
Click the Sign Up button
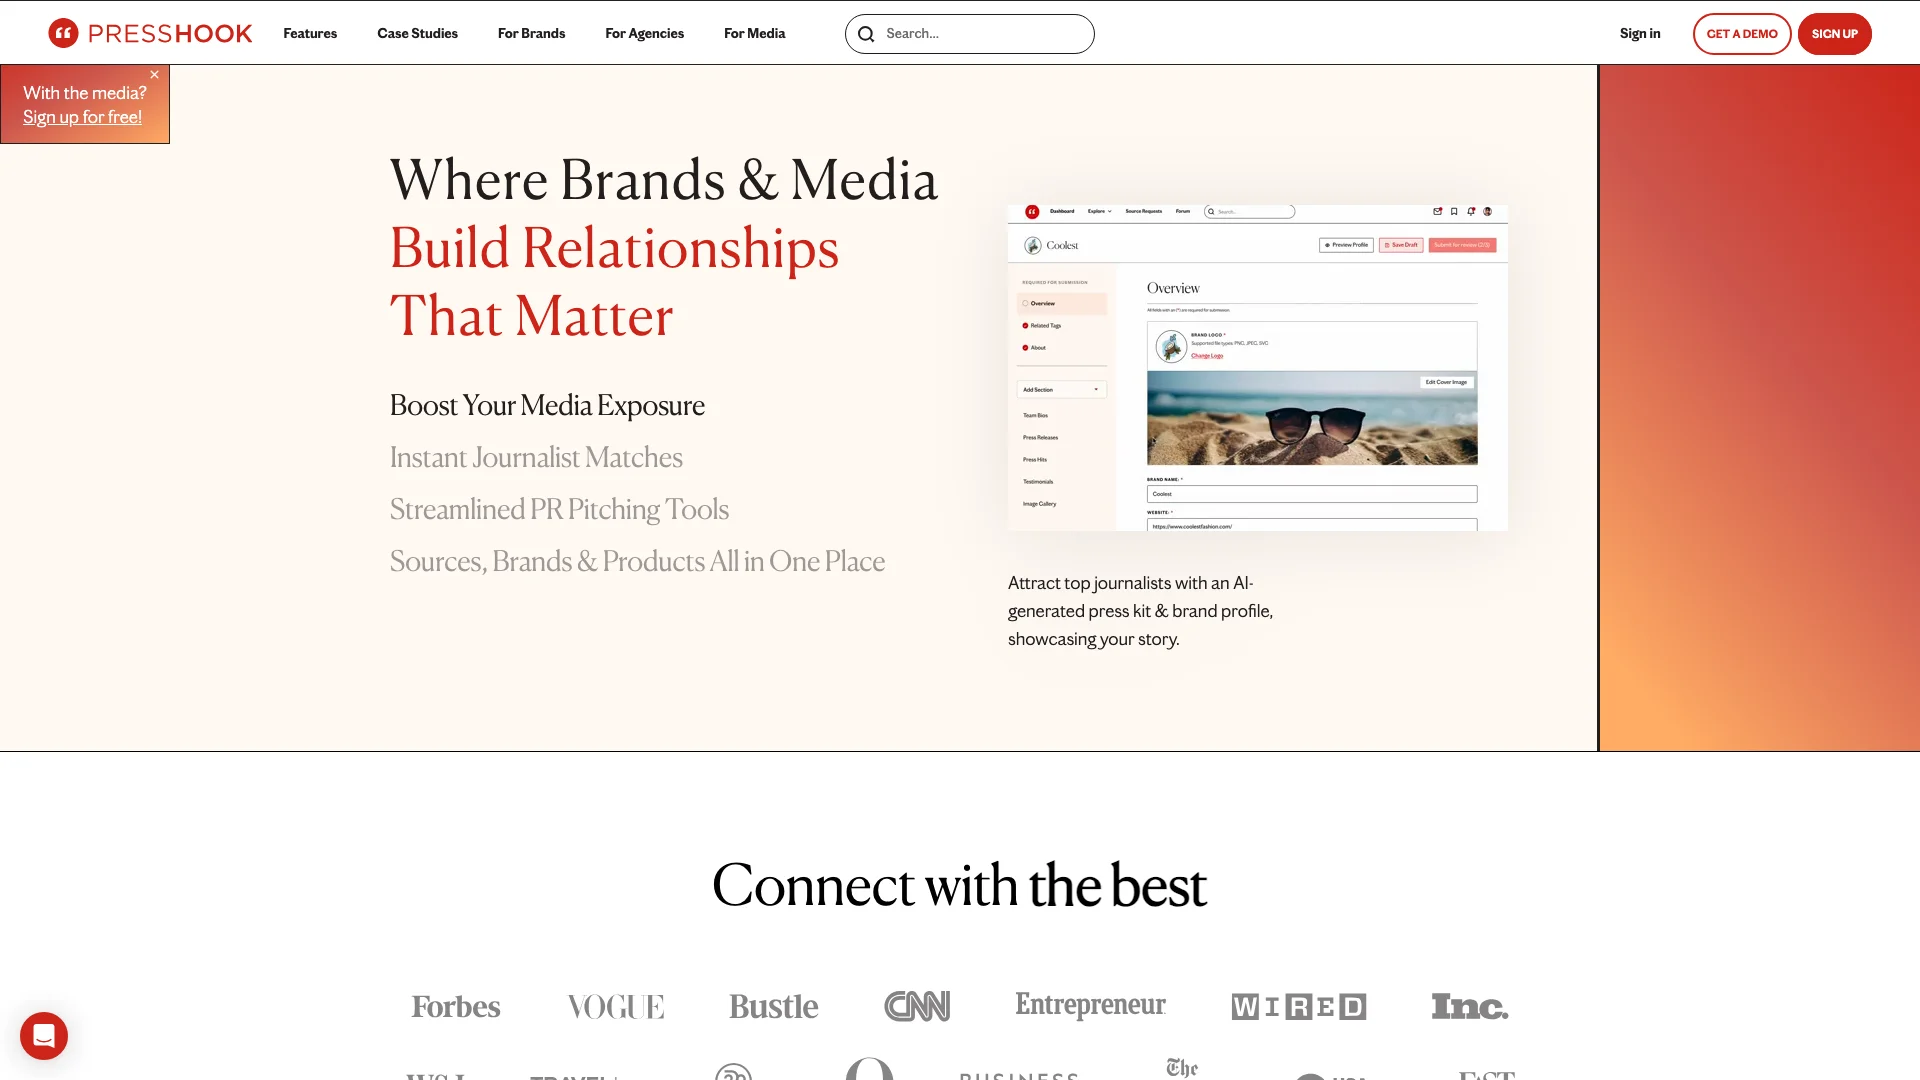[1834, 34]
